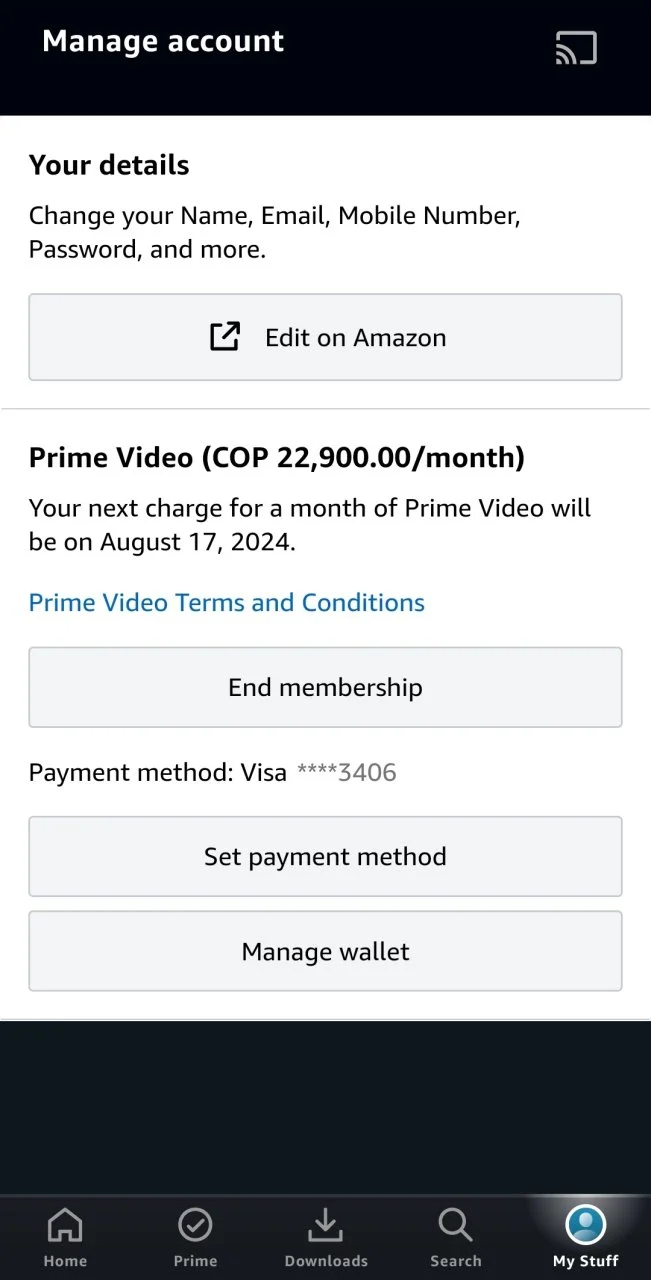Image resolution: width=651 pixels, height=1280 pixels.
Task: Open the Prime Video Terms and Conditions link
Action: tap(227, 603)
